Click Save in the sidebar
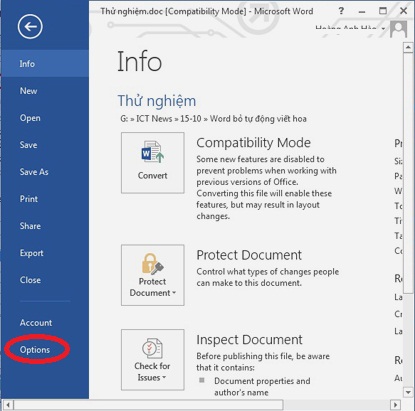The height and width of the screenshot is (411, 415). pos(45,145)
